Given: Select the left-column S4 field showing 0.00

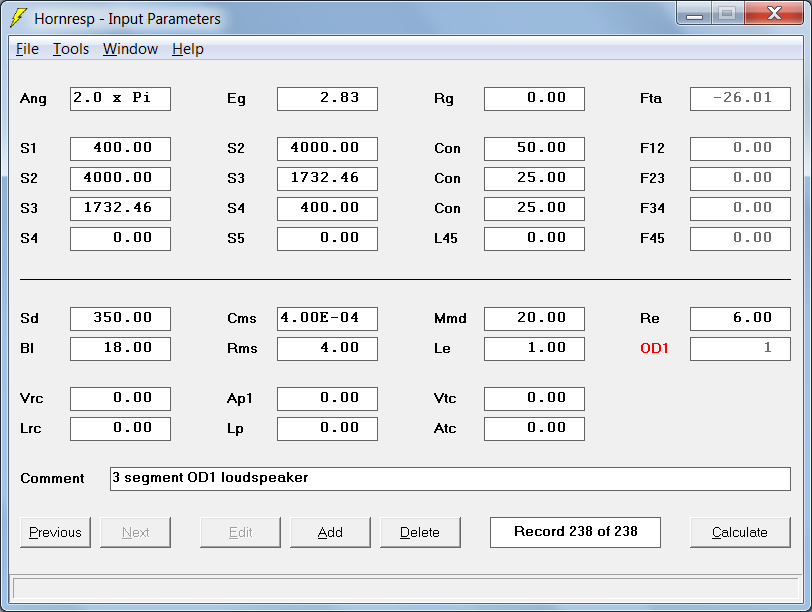Looking at the screenshot, I should [120, 239].
